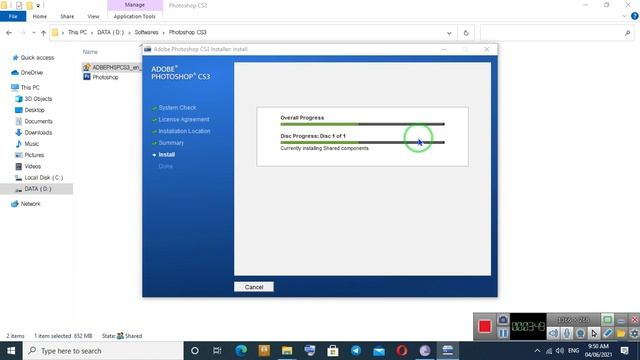Open Pictures in navigation pane
This screenshot has height=360, width=640.
coord(34,155)
